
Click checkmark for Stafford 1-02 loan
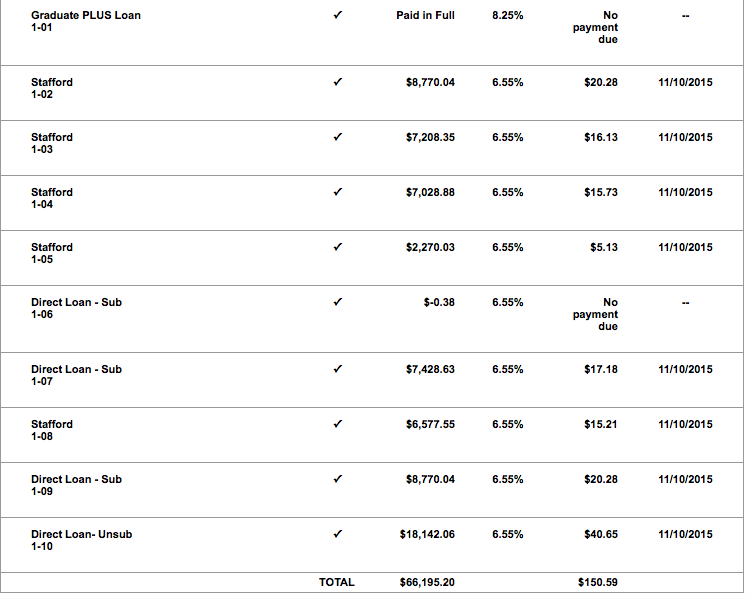pyautogui.click(x=338, y=82)
